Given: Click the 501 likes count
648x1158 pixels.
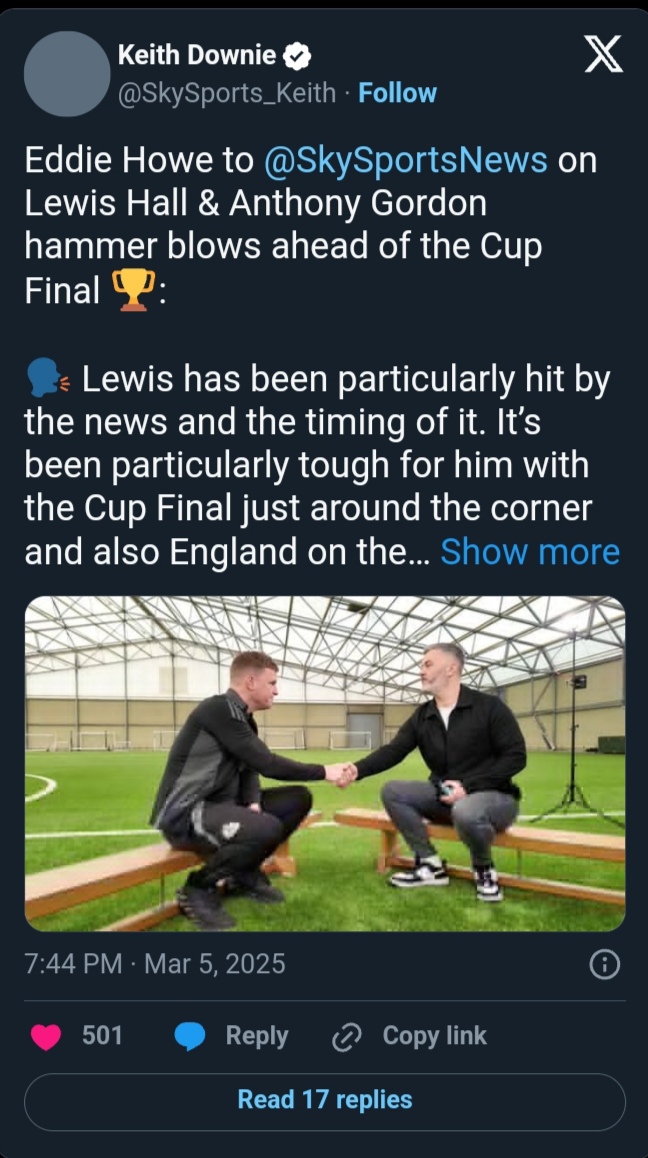Looking at the screenshot, I should pyautogui.click(x=102, y=1036).
